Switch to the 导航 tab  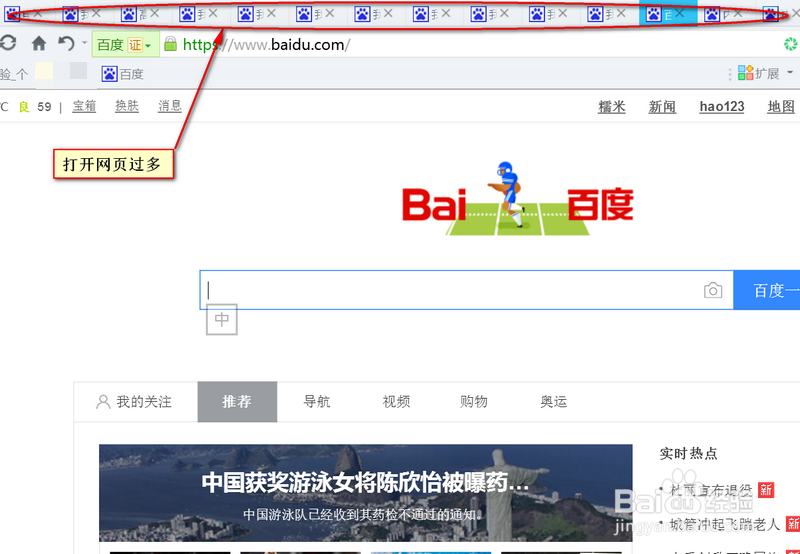[x=317, y=401]
